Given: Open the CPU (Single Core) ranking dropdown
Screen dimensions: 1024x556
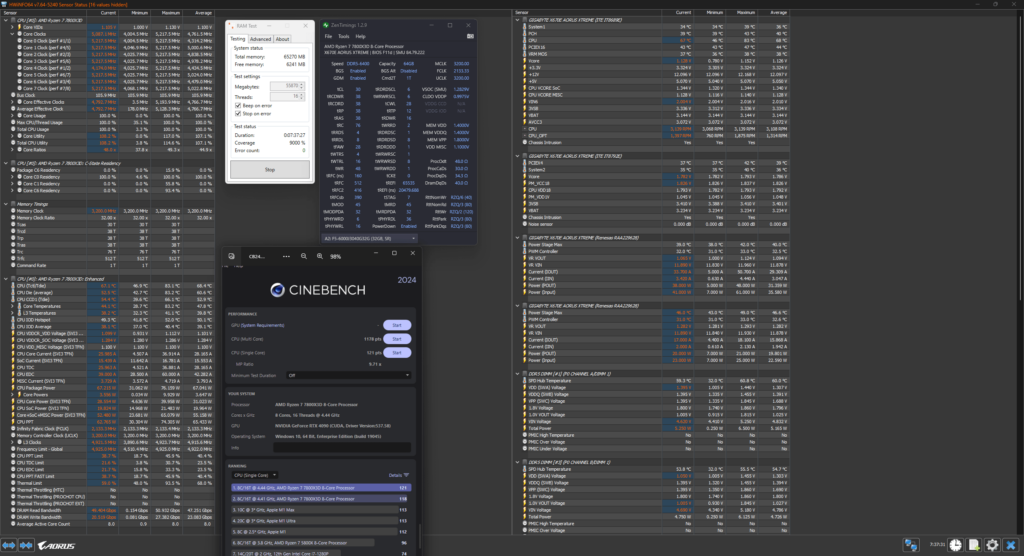Looking at the screenshot, I should [x=255, y=475].
